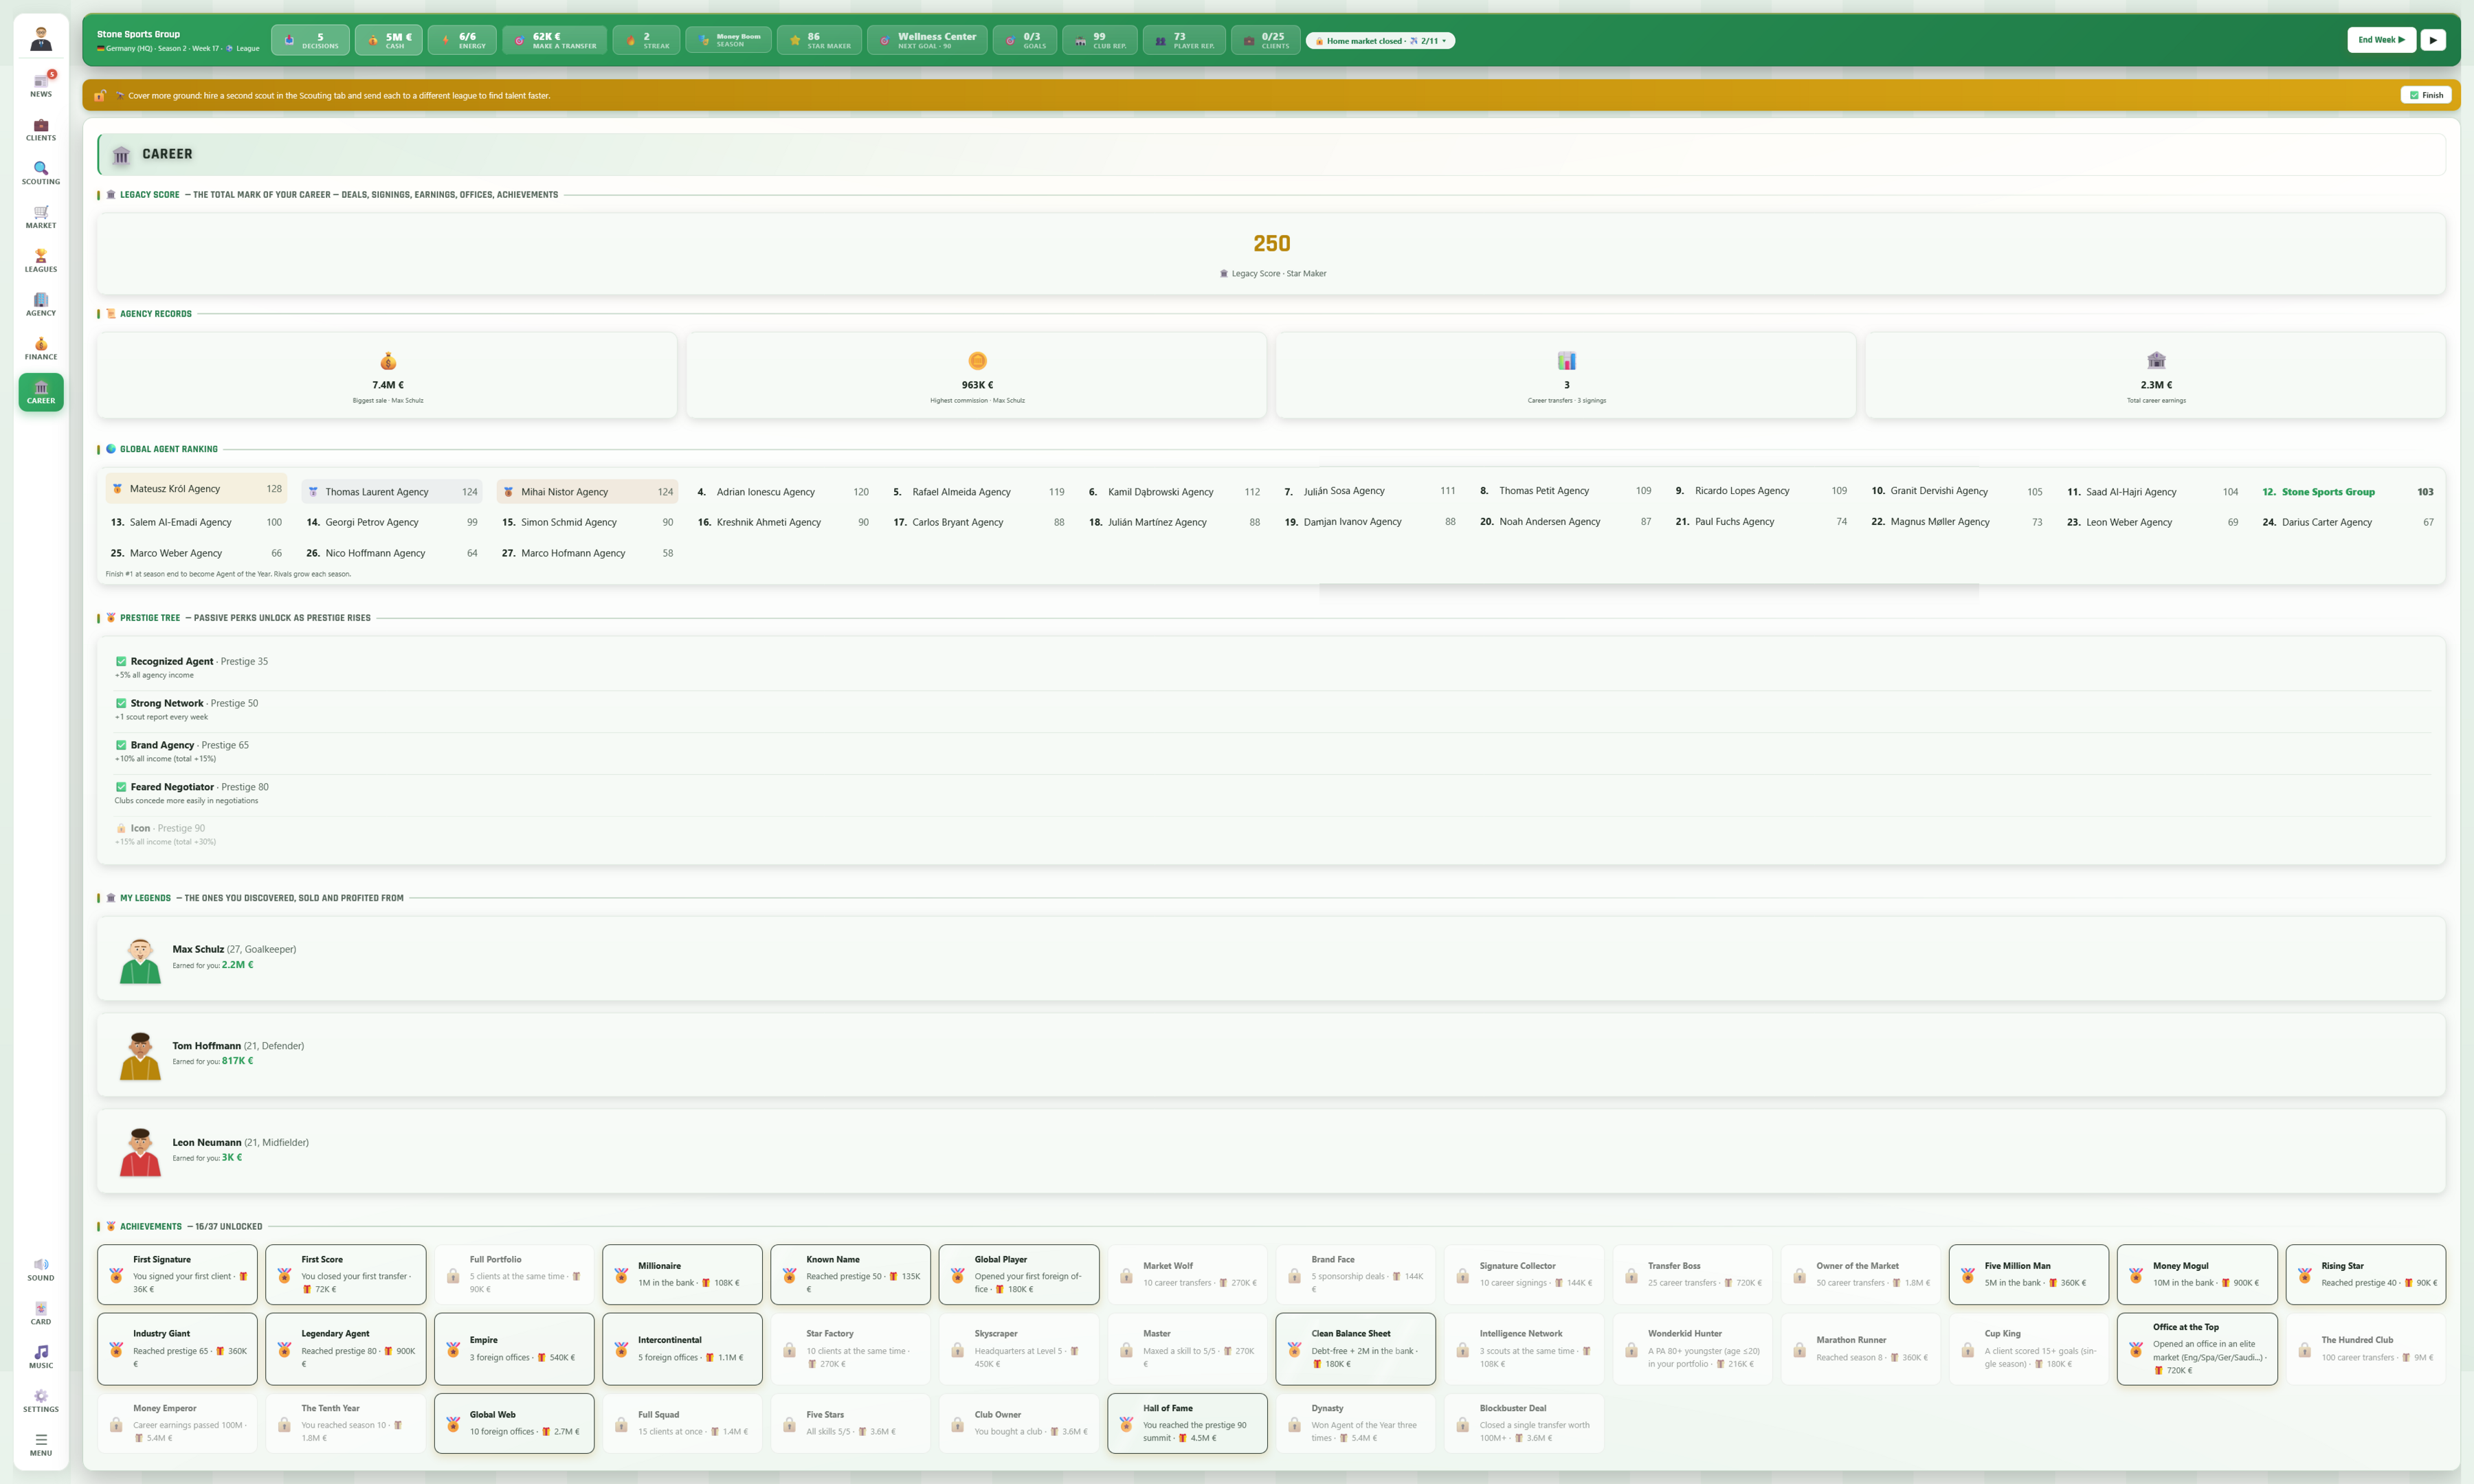Open the Millionaire achievement card
Viewport: 2474px width, 1484px height.
point(682,1274)
